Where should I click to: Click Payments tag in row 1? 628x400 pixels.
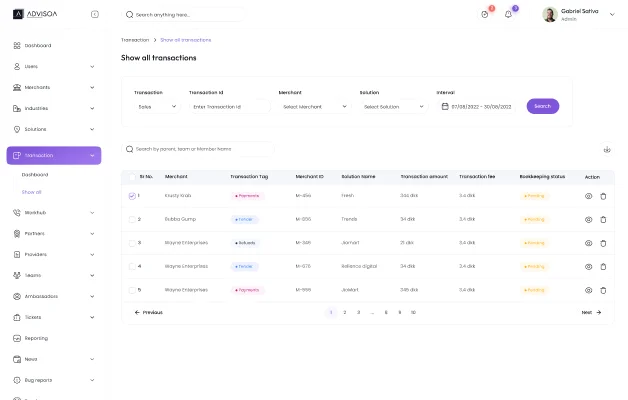point(247,196)
